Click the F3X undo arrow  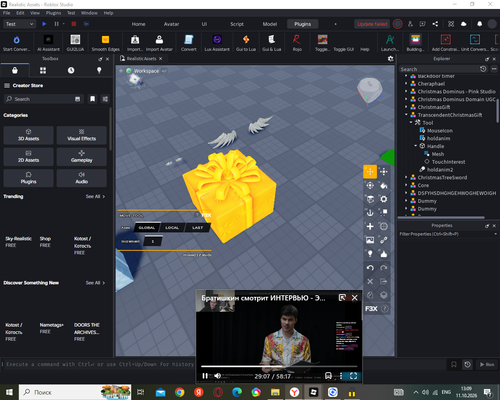click(370, 268)
